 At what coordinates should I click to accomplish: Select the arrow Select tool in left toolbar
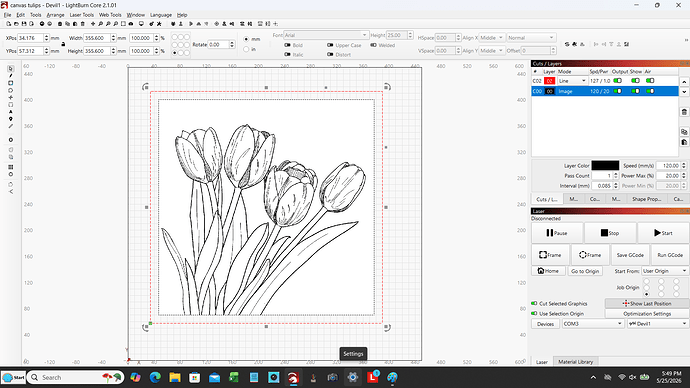tap(11, 69)
